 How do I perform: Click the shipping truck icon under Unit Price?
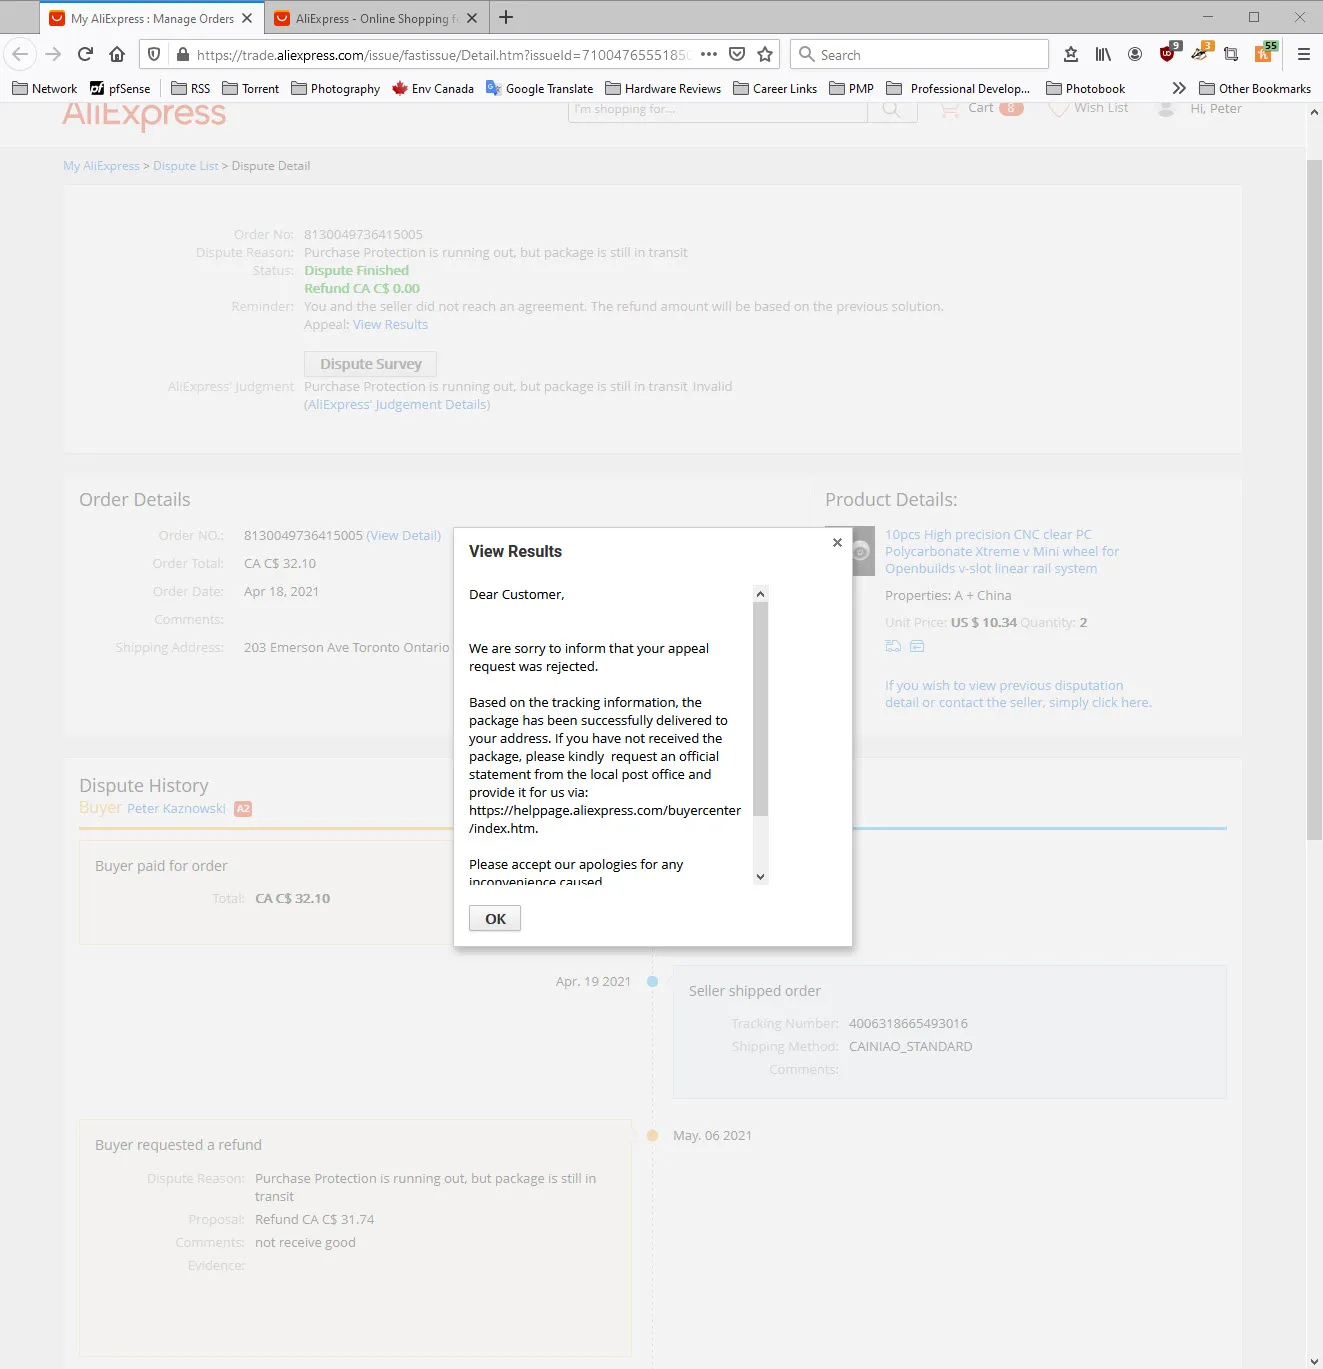tap(893, 646)
